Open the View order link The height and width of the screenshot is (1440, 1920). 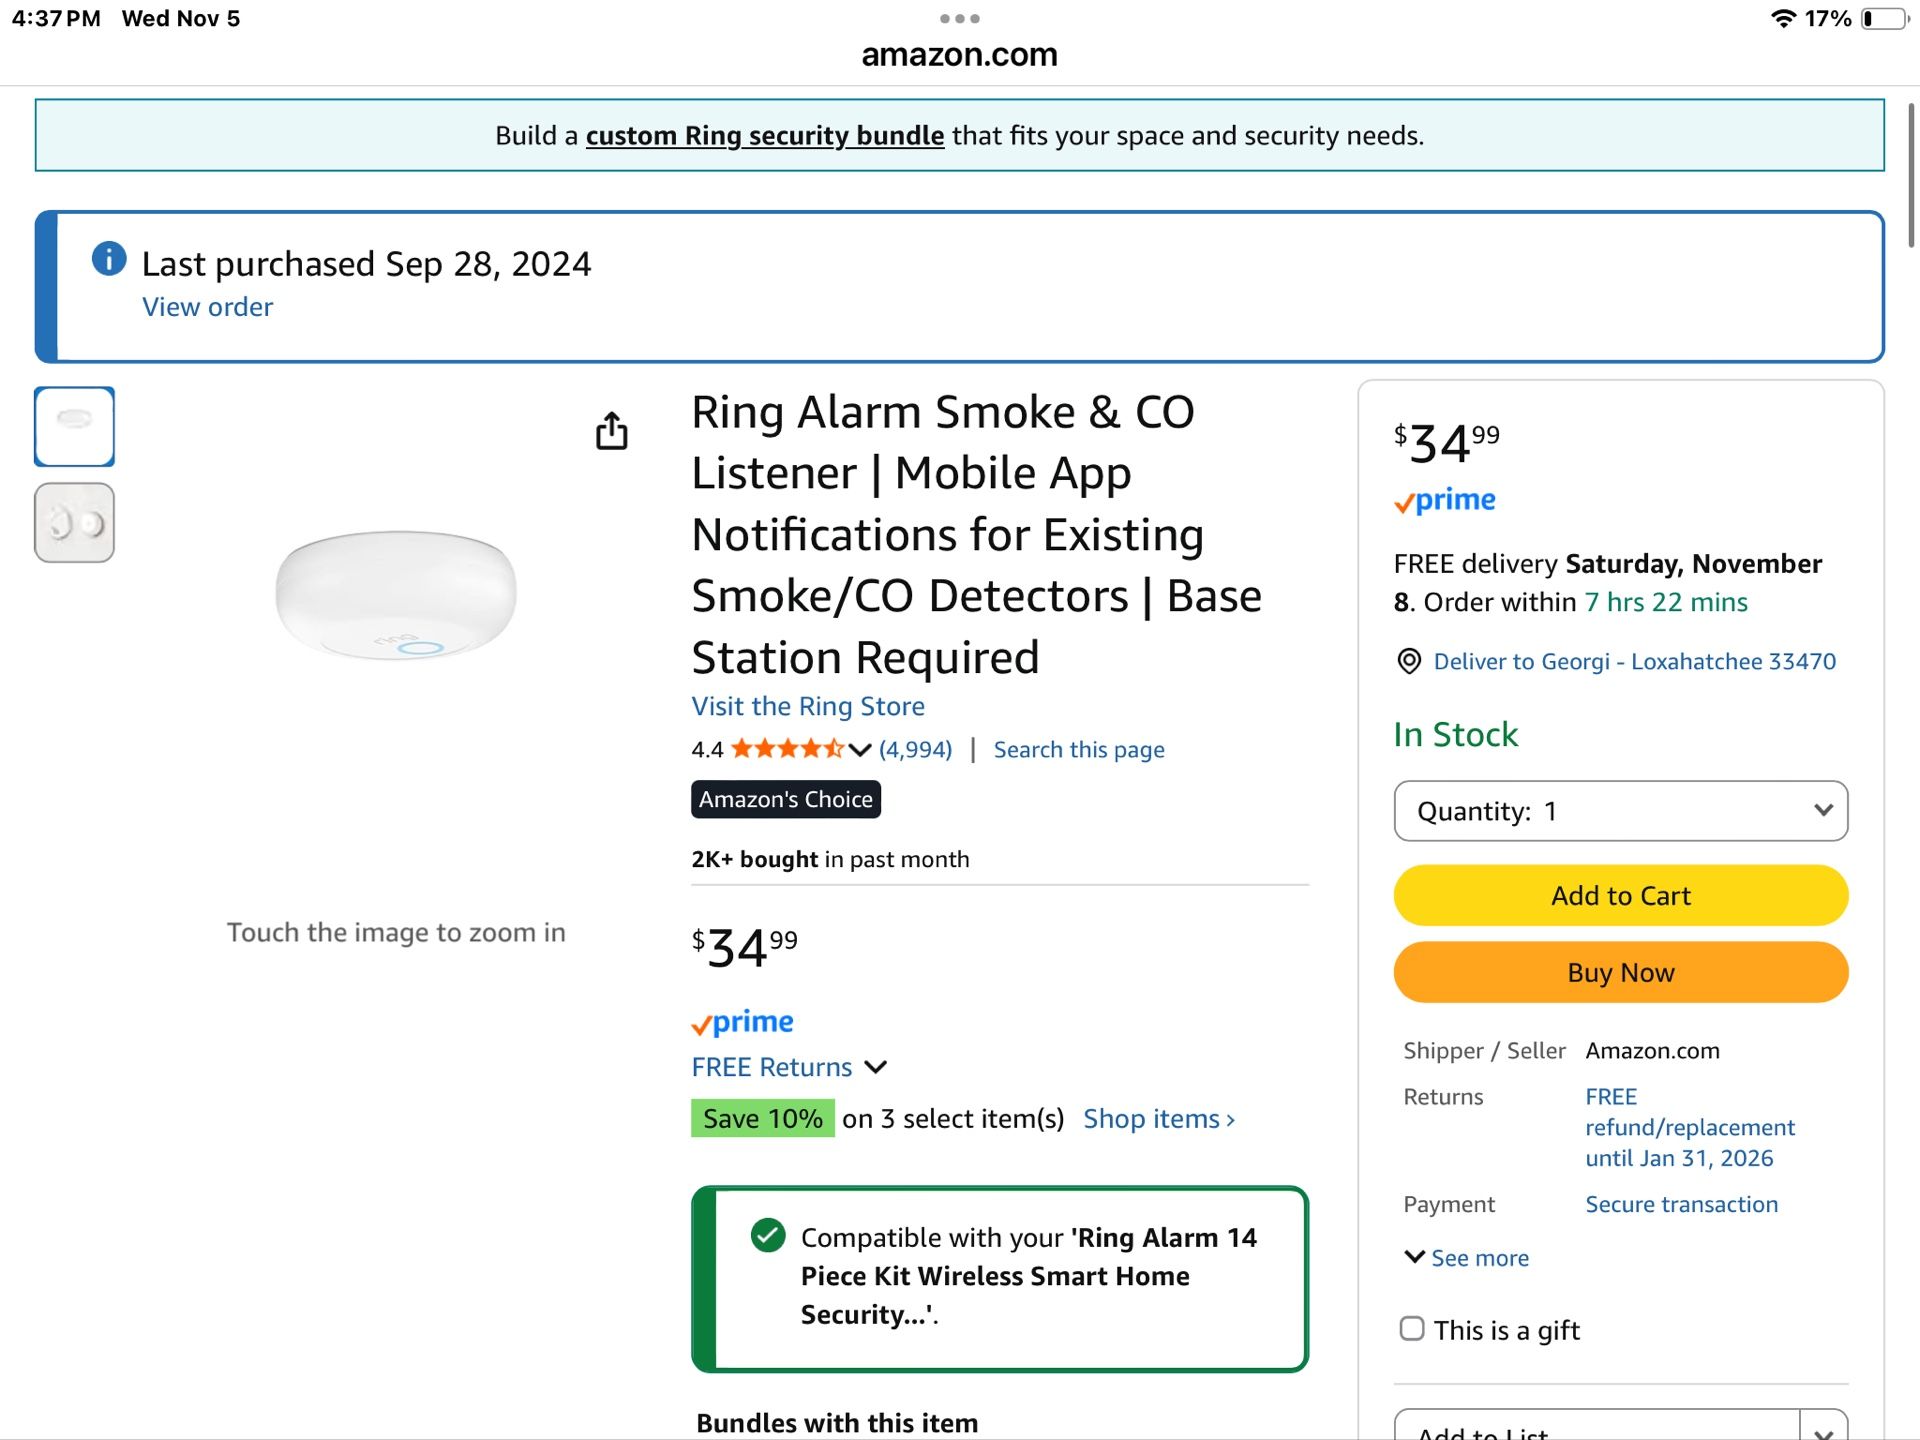pos(206,307)
